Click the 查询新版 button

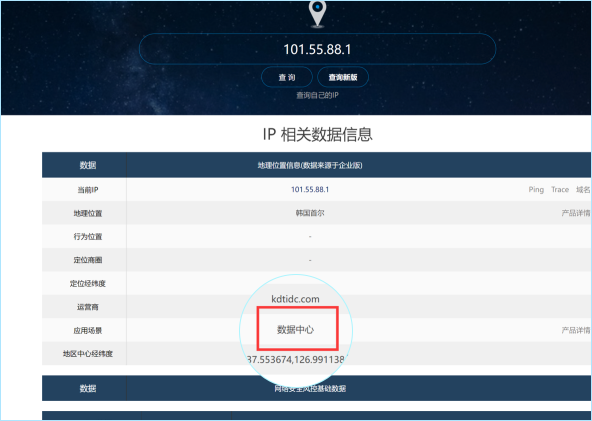tap(343, 77)
